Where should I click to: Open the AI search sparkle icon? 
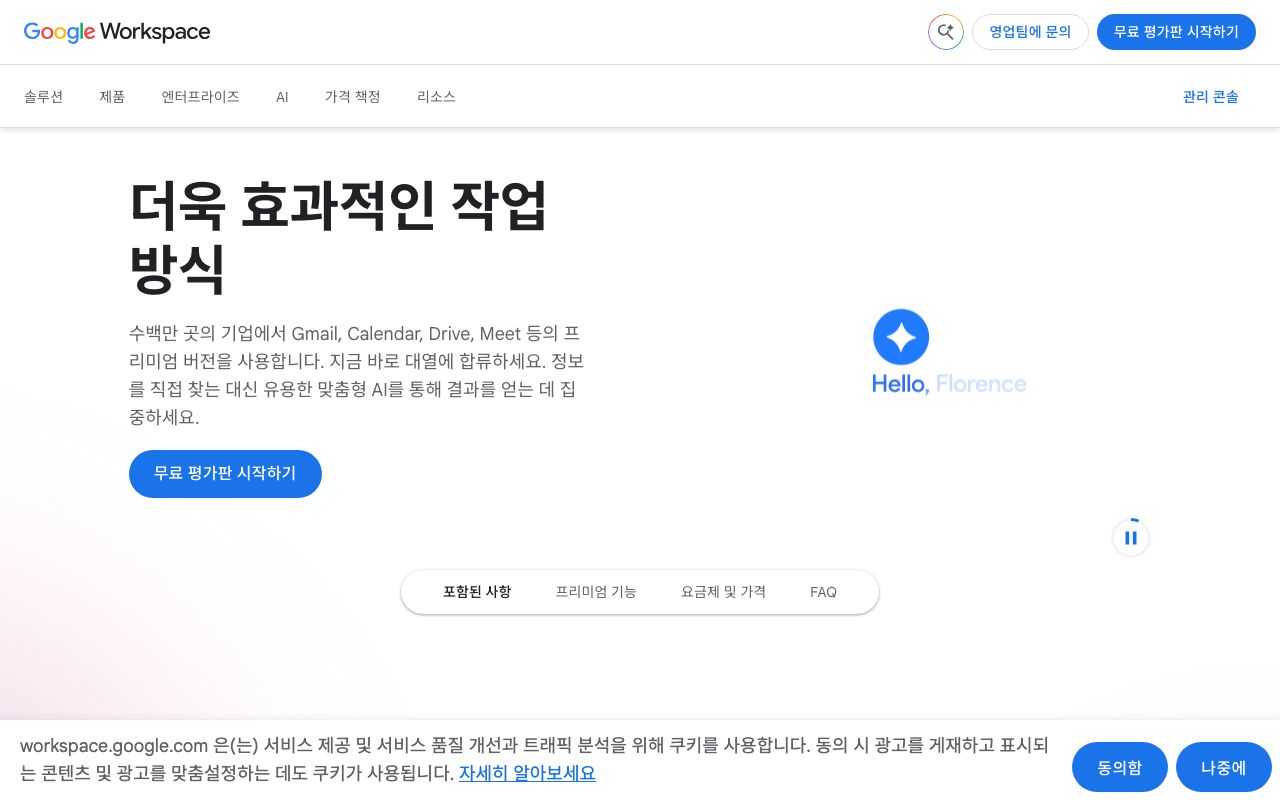click(x=946, y=32)
